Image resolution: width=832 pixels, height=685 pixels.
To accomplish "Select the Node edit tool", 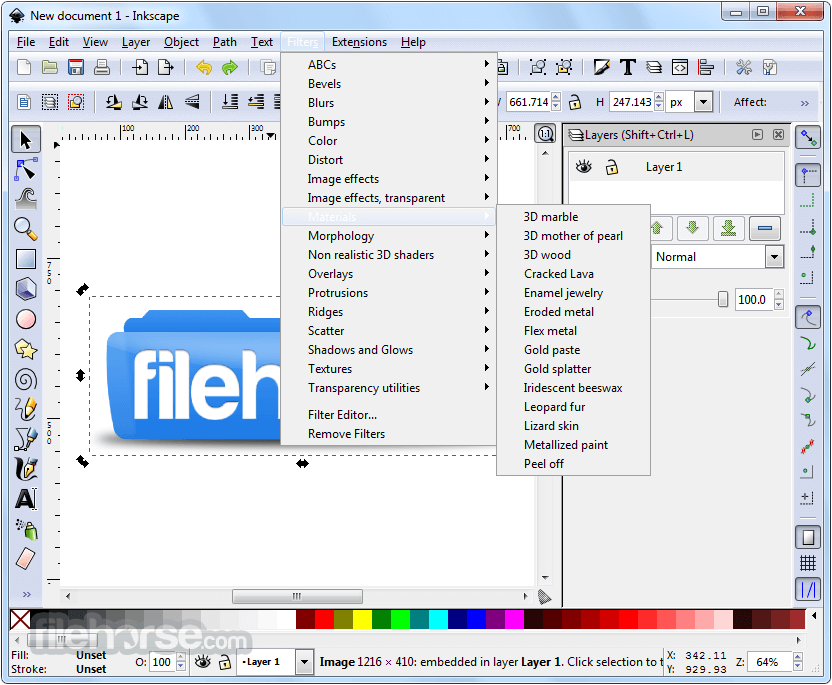I will pos(25,170).
